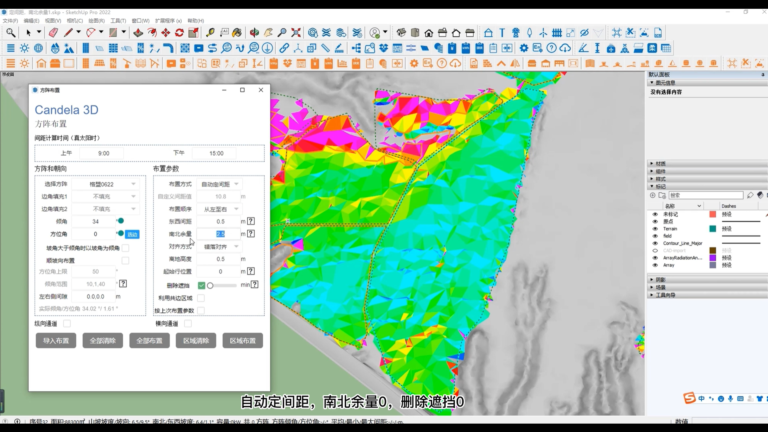
Task: Open the layout order dropdown
Action: (x=220, y=209)
